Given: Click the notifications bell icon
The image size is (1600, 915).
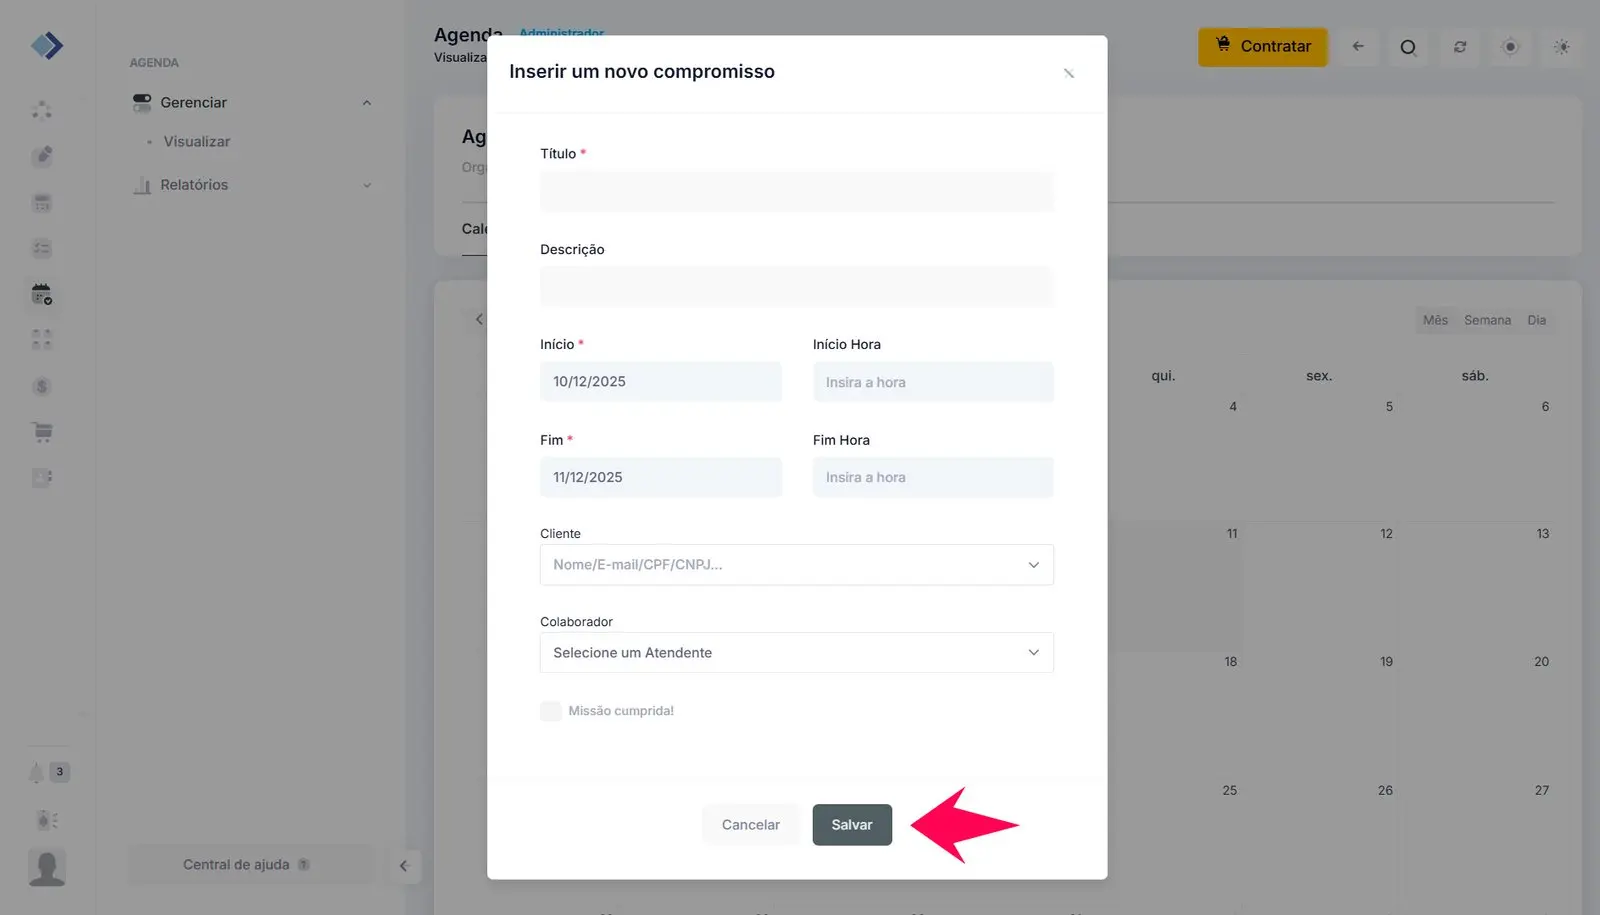Looking at the screenshot, I should [37, 772].
